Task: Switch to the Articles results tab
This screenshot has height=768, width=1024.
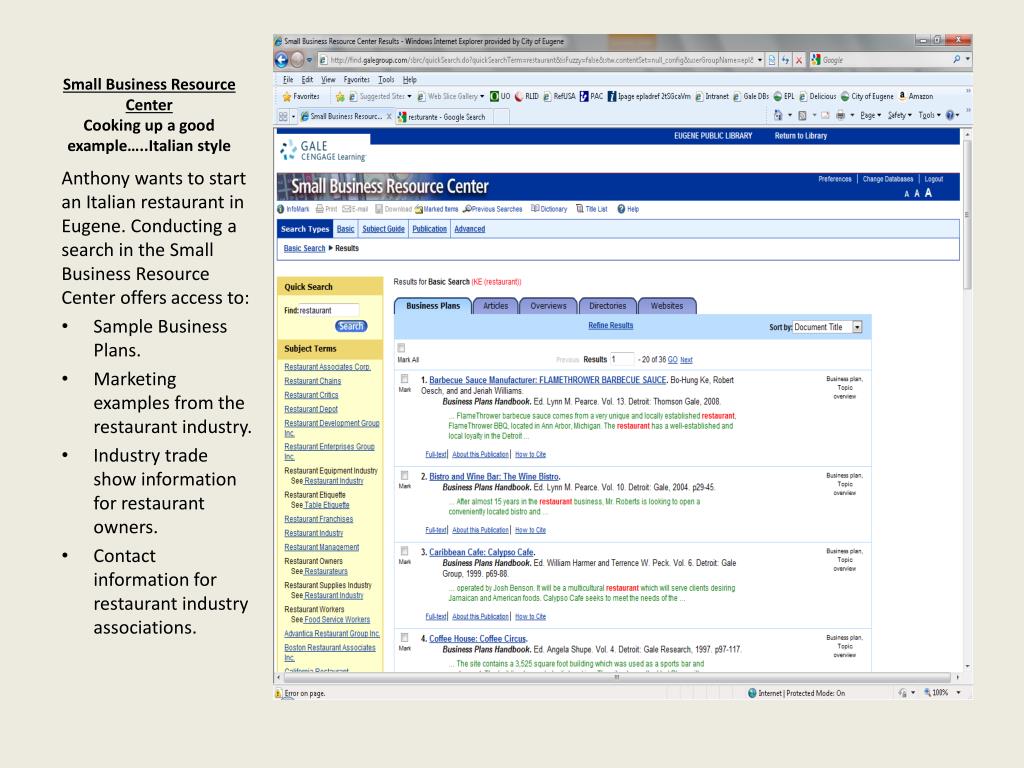Action: coord(496,306)
